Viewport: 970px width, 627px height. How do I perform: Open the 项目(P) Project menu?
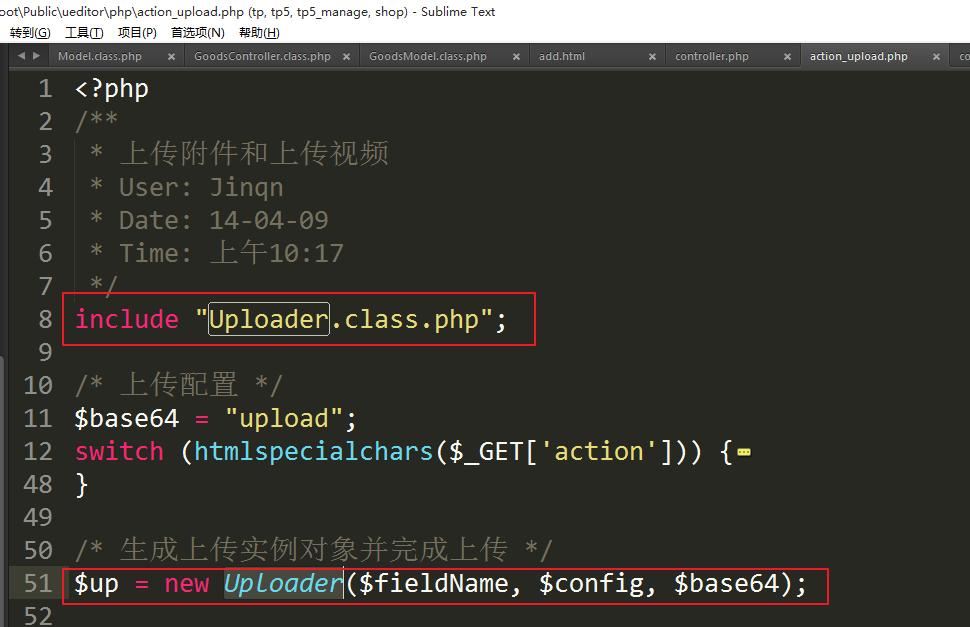pyautogui.click(x=137, y=33)
